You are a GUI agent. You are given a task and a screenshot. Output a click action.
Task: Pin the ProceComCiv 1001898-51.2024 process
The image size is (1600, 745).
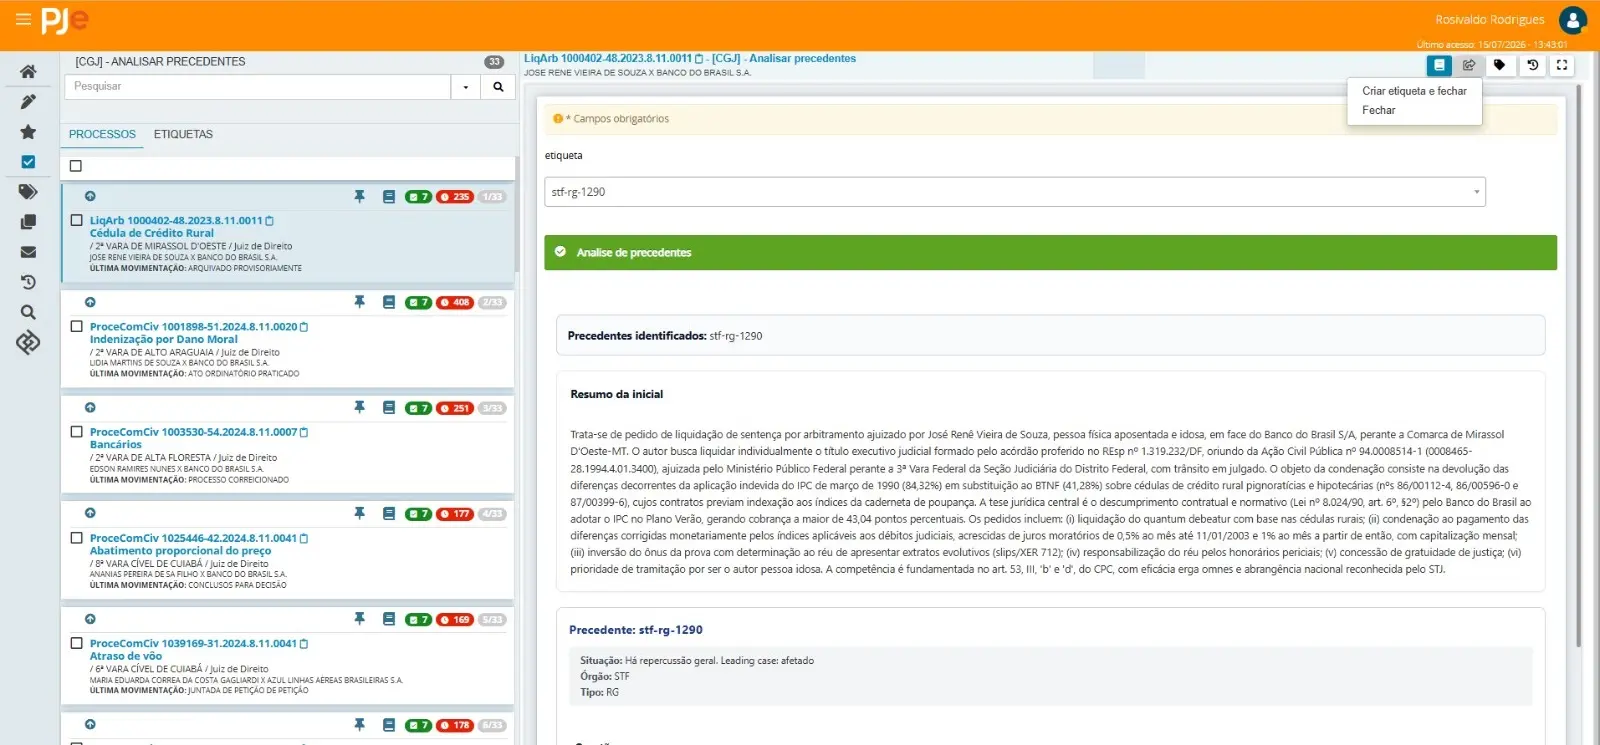click(360, 302)
